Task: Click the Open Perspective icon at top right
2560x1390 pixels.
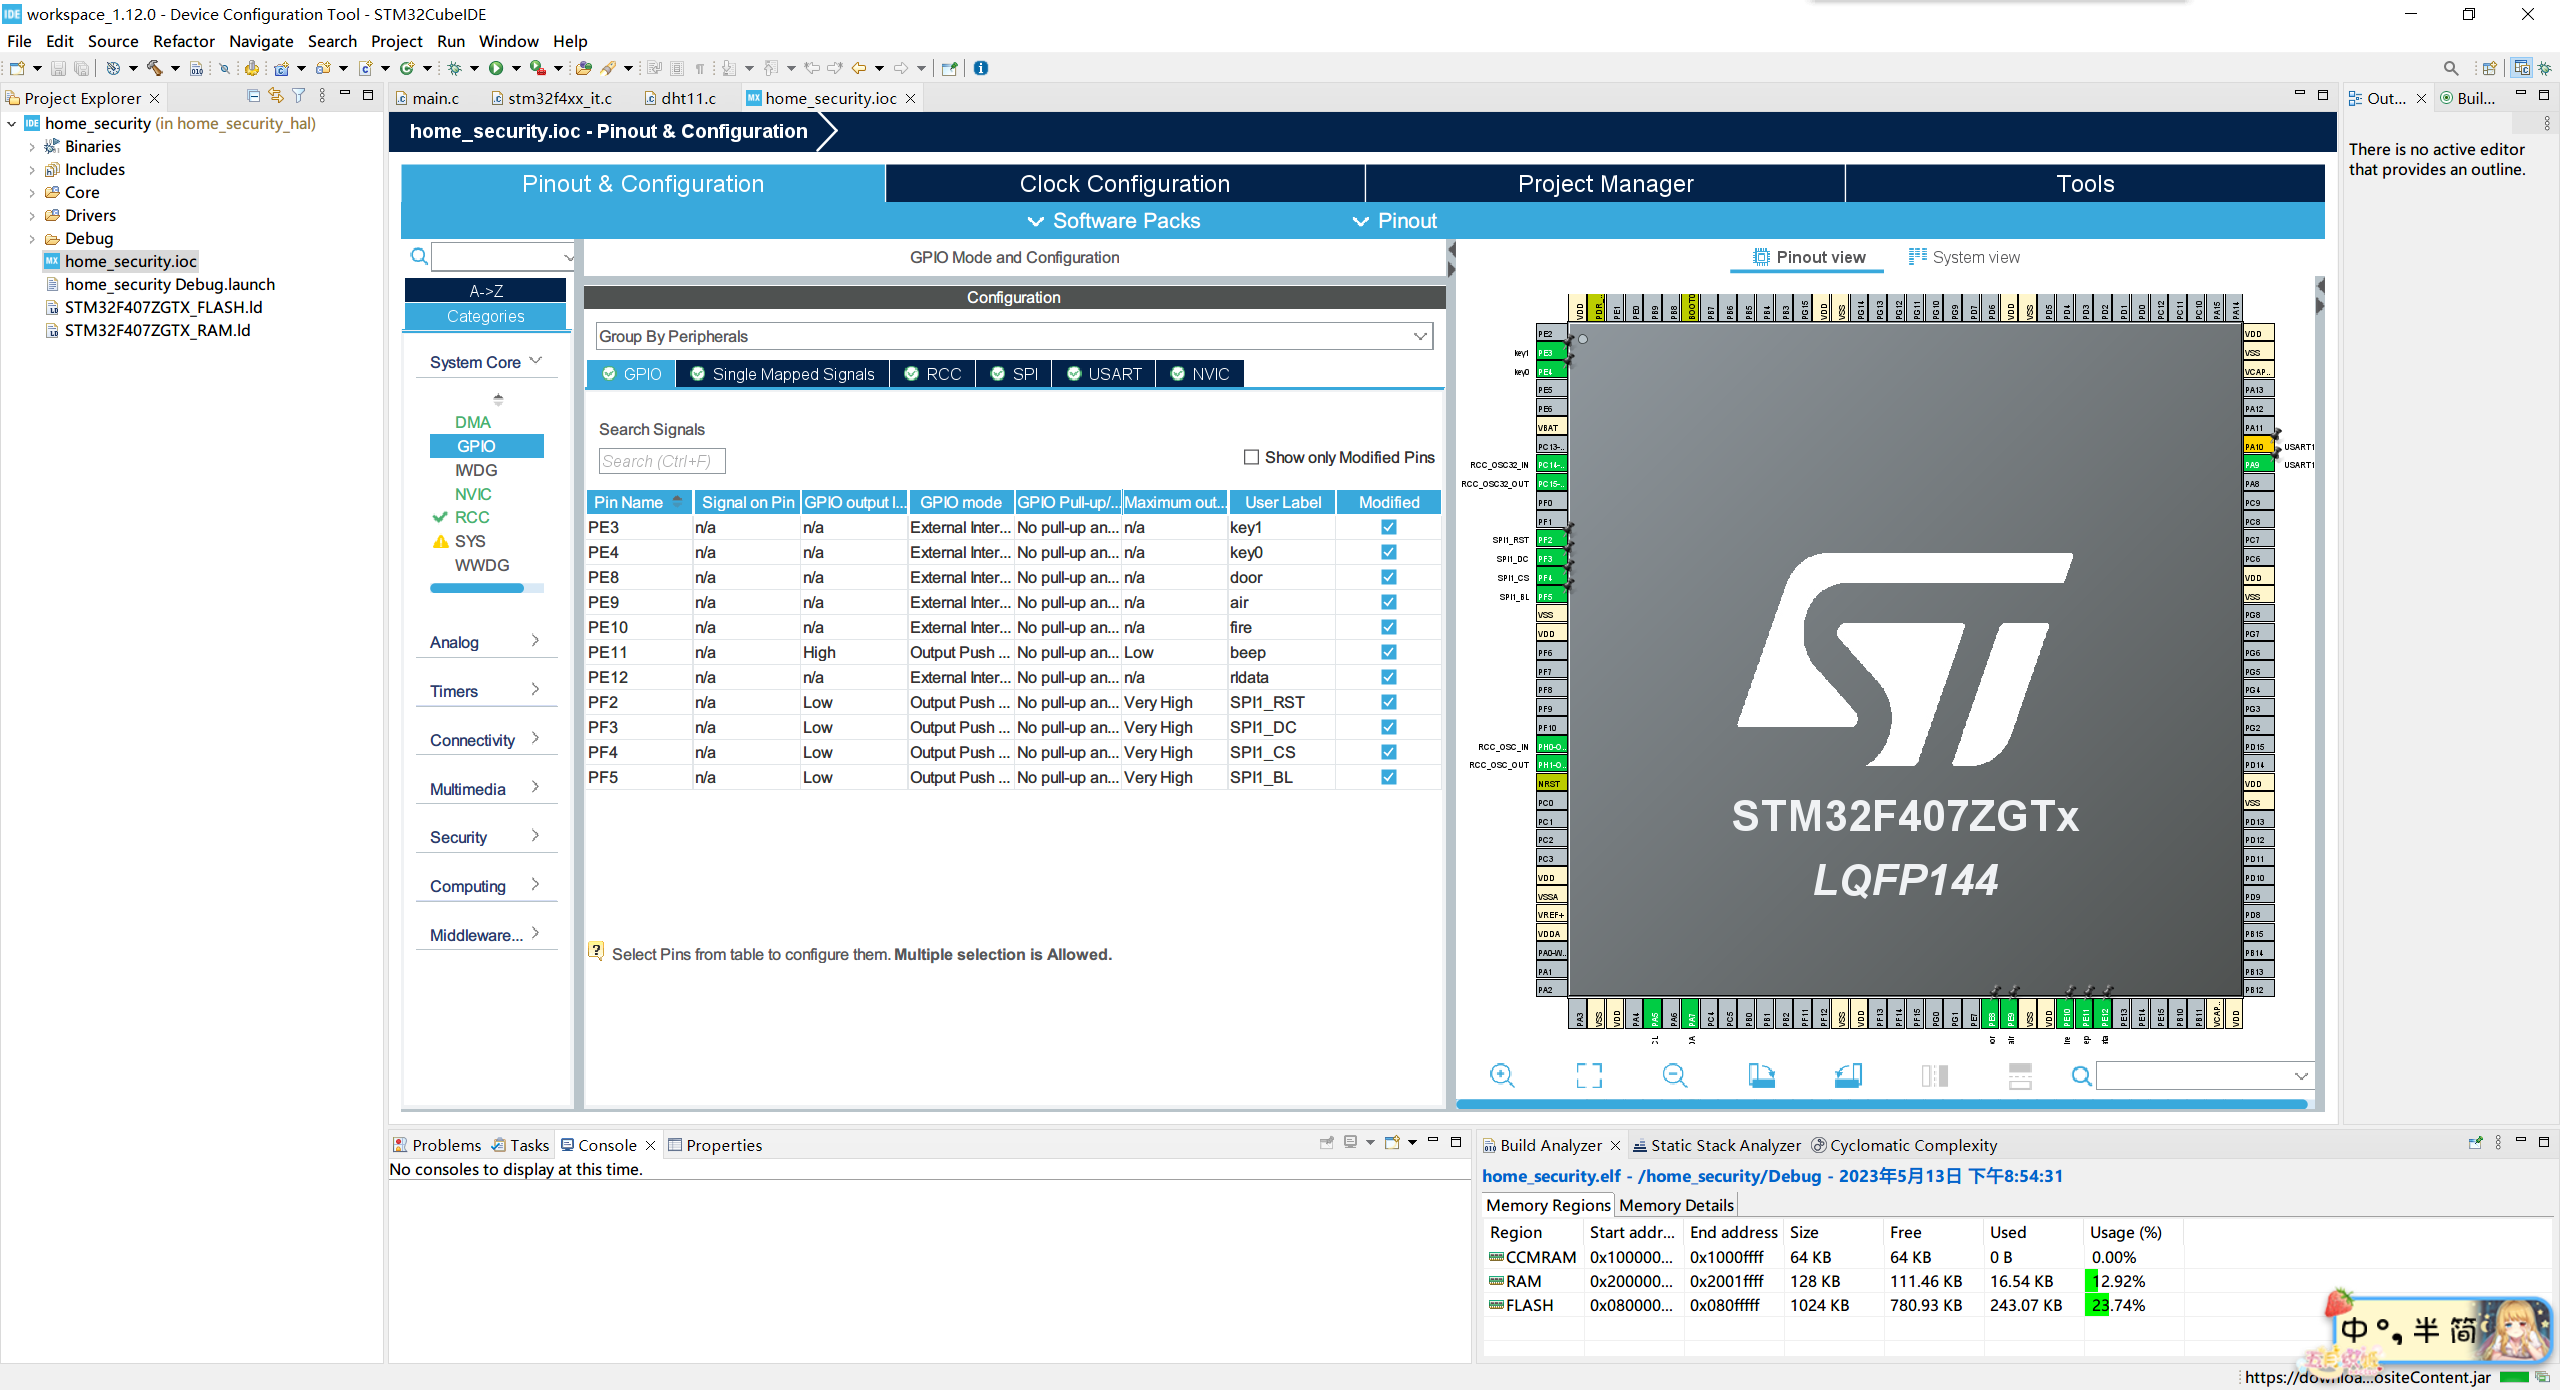Action: [x=2489, y=68]
